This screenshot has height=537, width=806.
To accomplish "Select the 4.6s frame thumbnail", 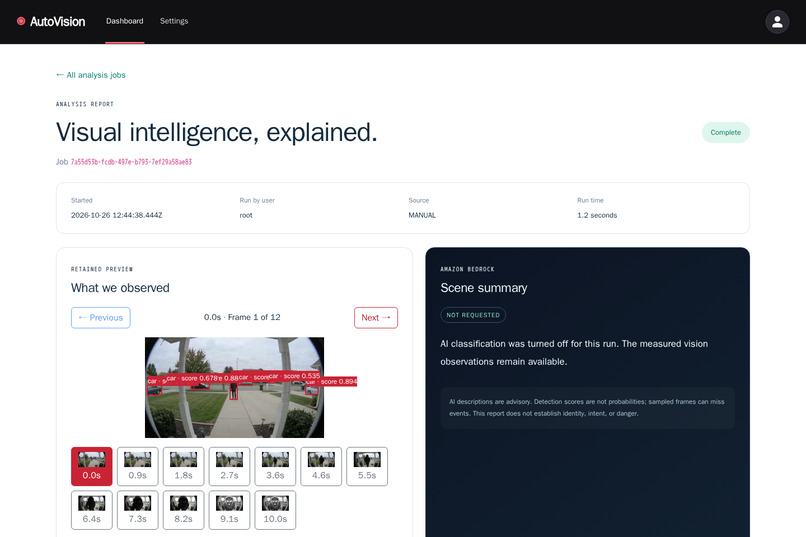I will [x=321, y=466].
